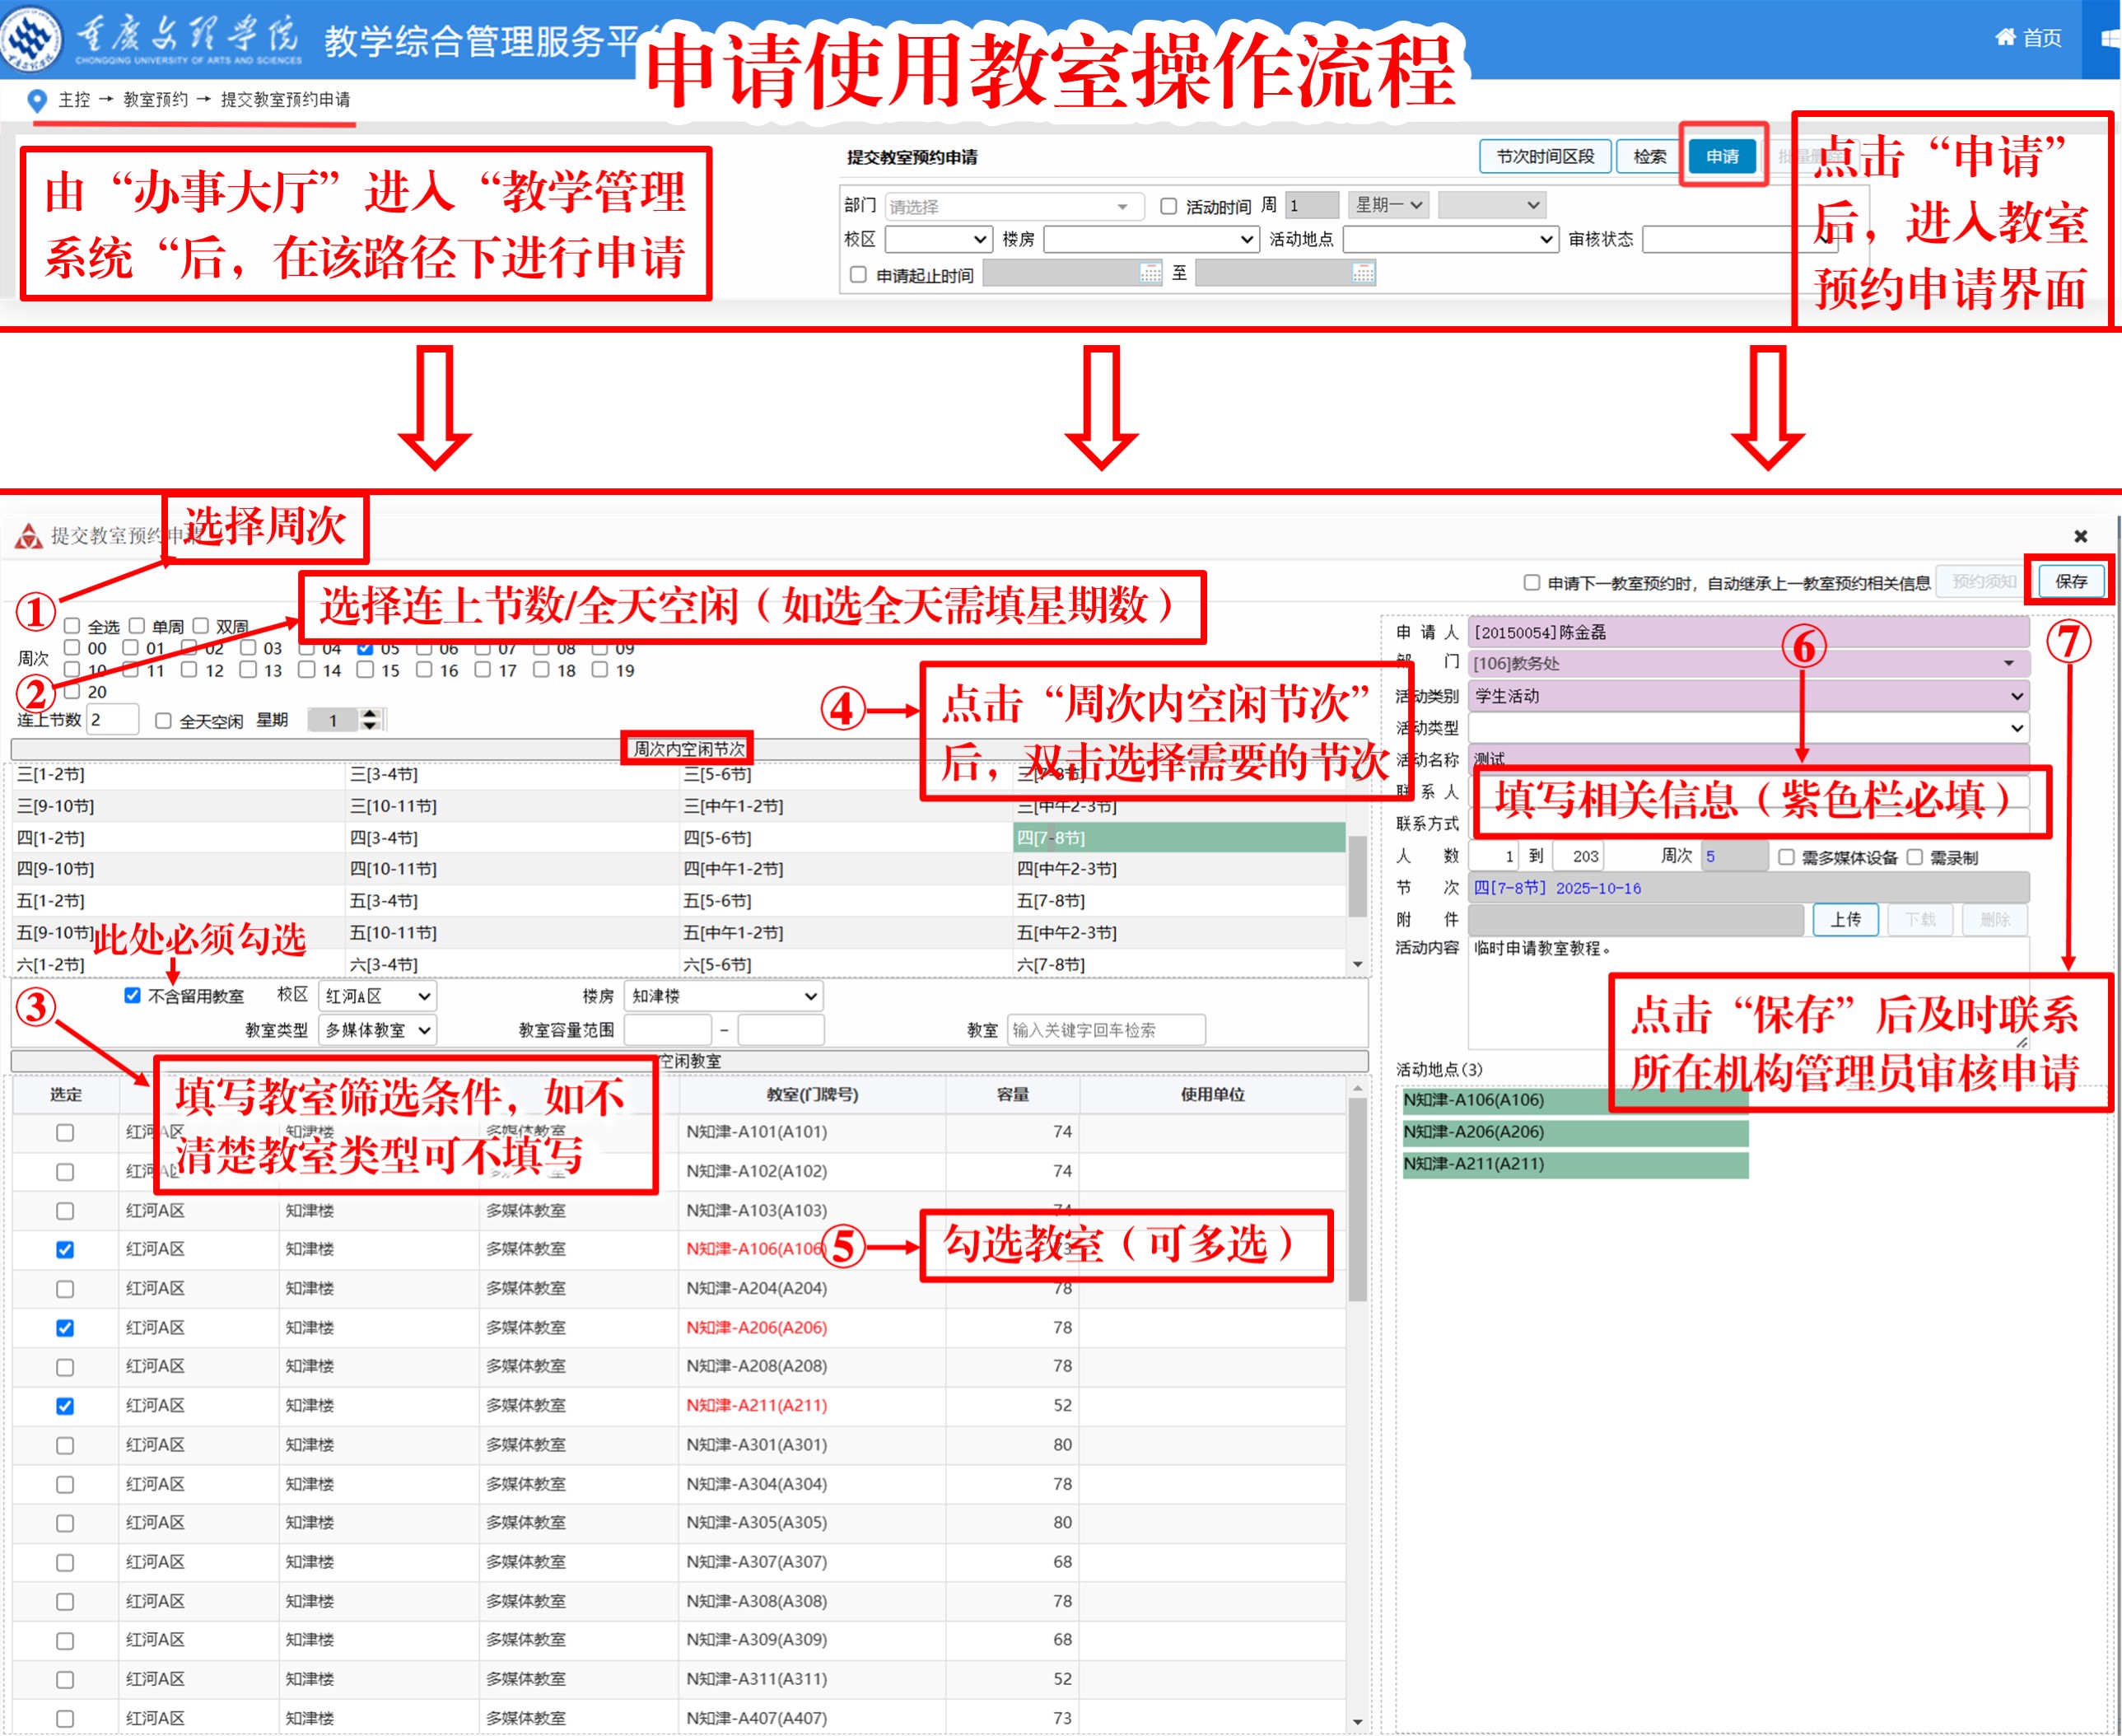Click the 保存 button
2122x1736 pixels.
[x=2069, y=581]
